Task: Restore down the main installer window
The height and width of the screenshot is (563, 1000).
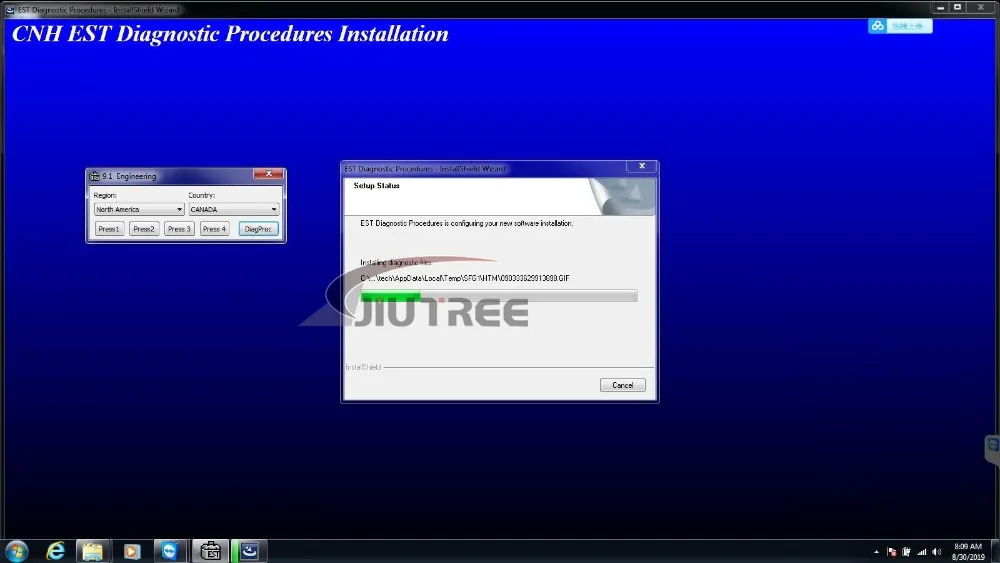Action: pyautogui.click(x=957, y=8)
